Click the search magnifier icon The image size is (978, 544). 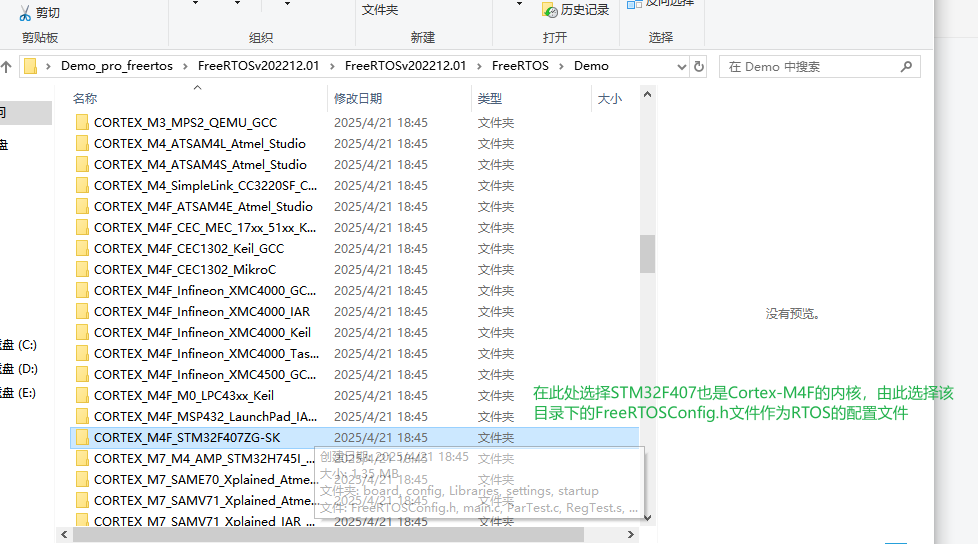pos(906,66)
